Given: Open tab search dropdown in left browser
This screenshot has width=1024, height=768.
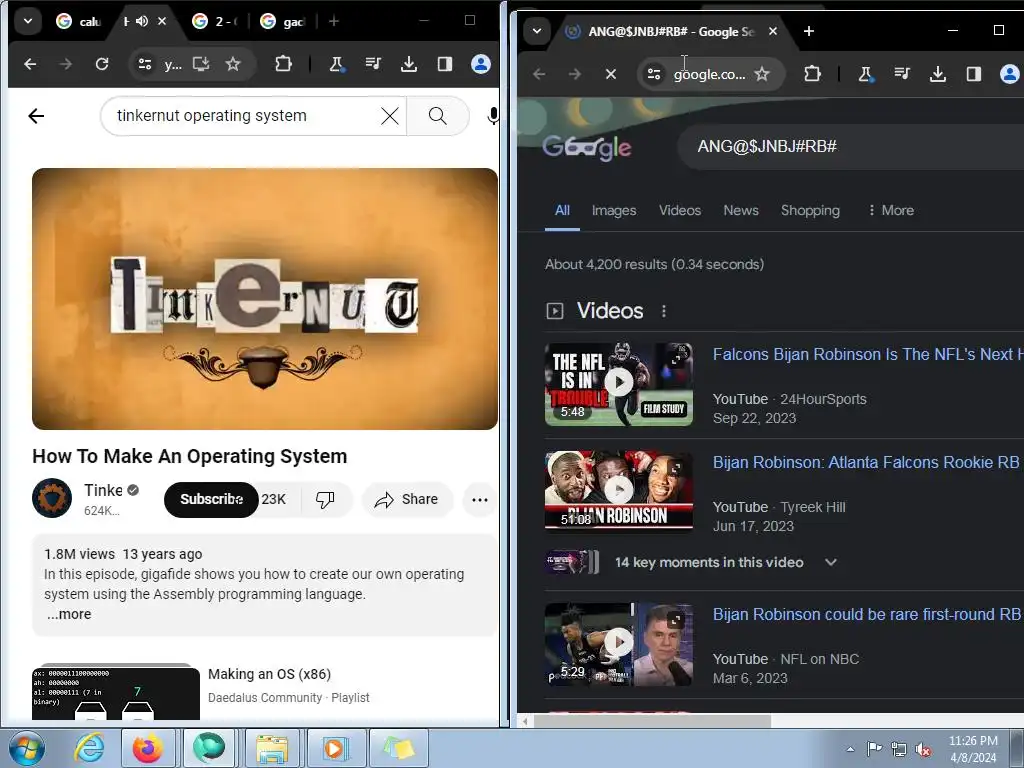Looking at the screenshot, I should point(27,21).
